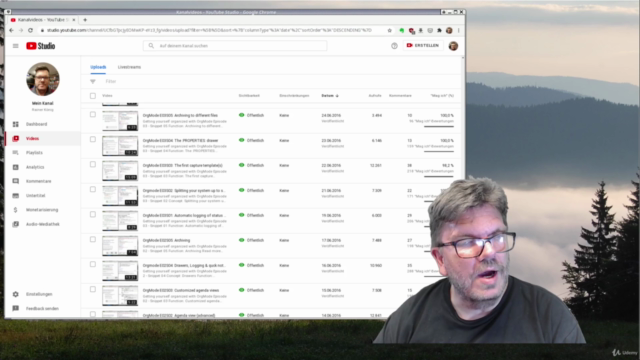Check the 'Customized agenda views' row

click(93, 289)
